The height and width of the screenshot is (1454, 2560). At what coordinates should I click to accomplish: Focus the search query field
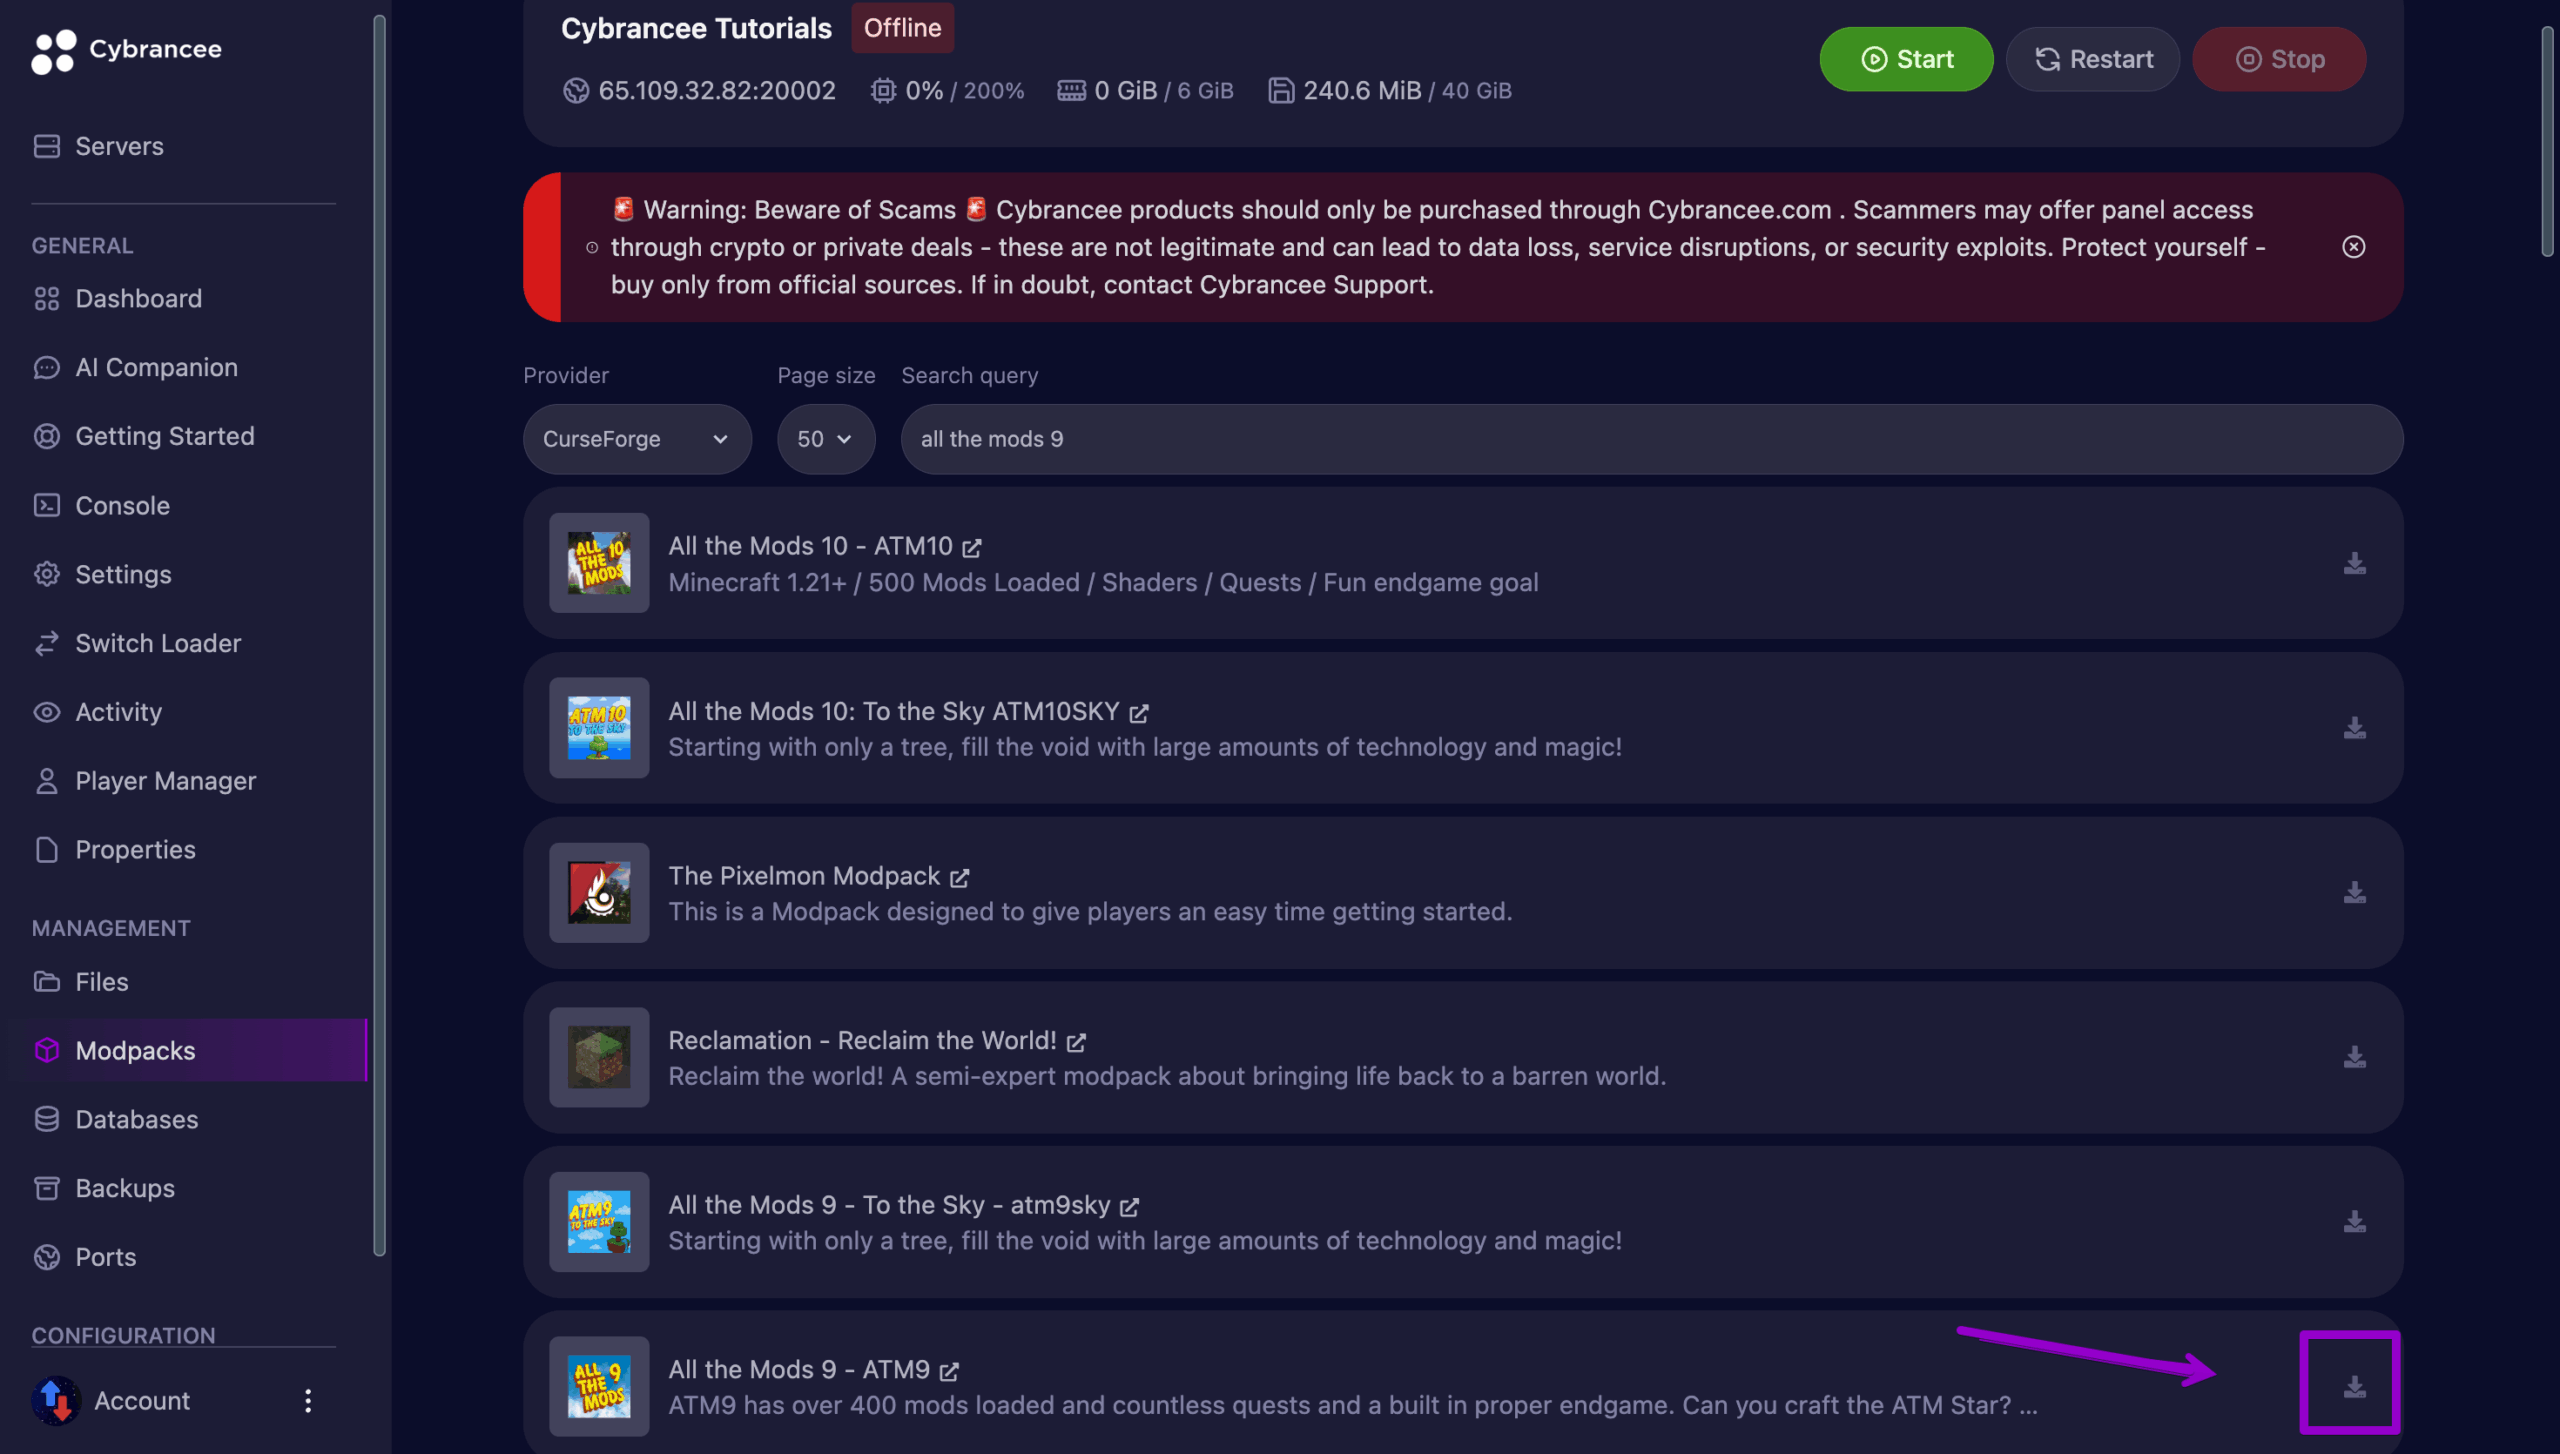(1650, 439)
